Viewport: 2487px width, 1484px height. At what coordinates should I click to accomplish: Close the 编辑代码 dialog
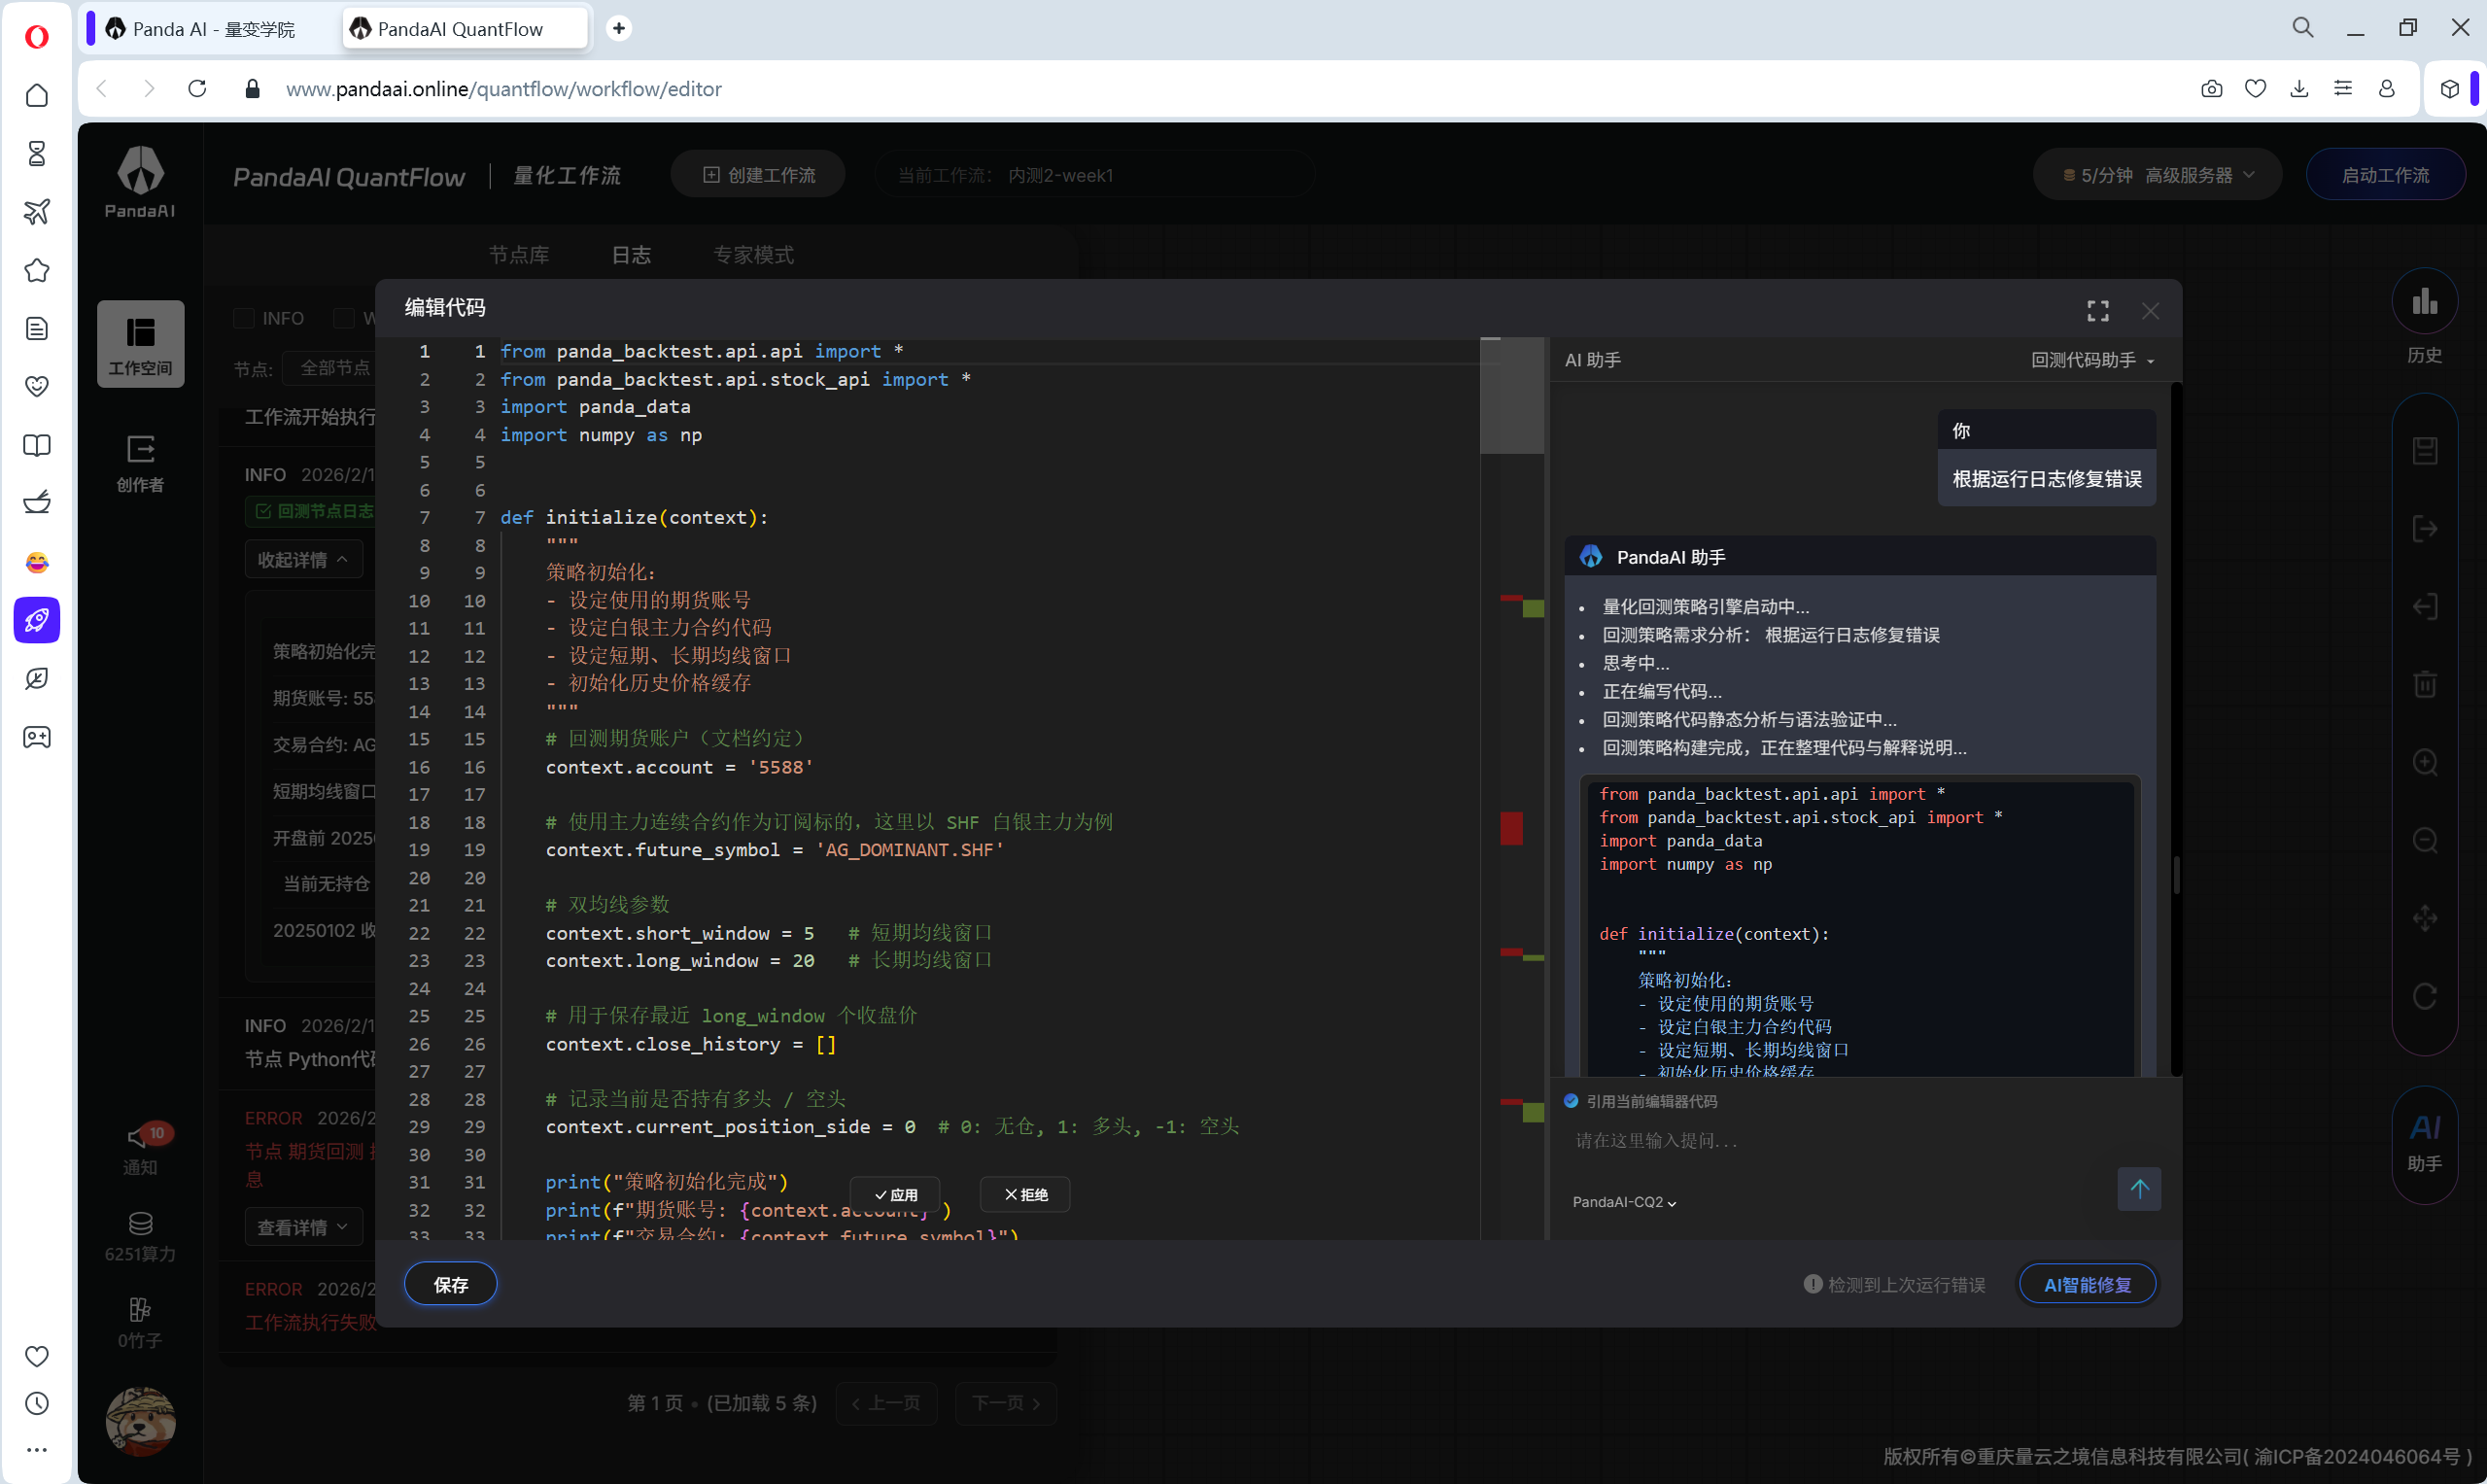2150,311
